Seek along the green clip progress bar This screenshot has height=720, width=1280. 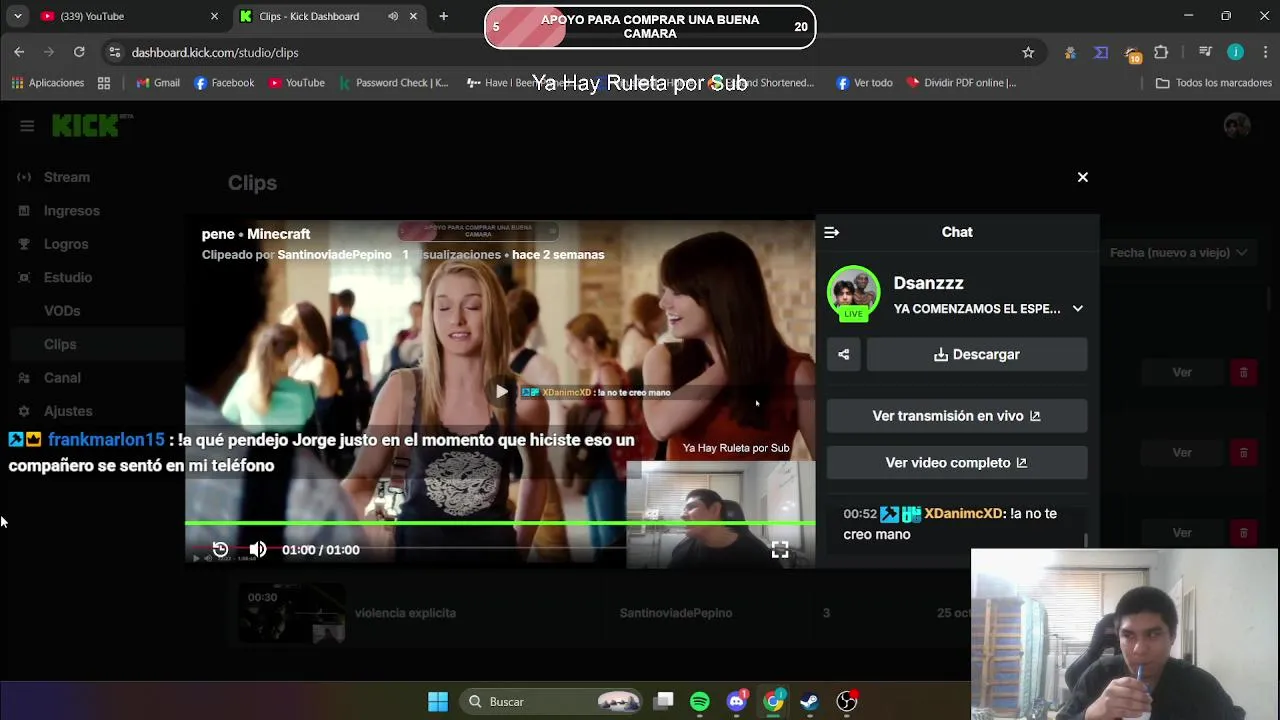coord(500,522)
